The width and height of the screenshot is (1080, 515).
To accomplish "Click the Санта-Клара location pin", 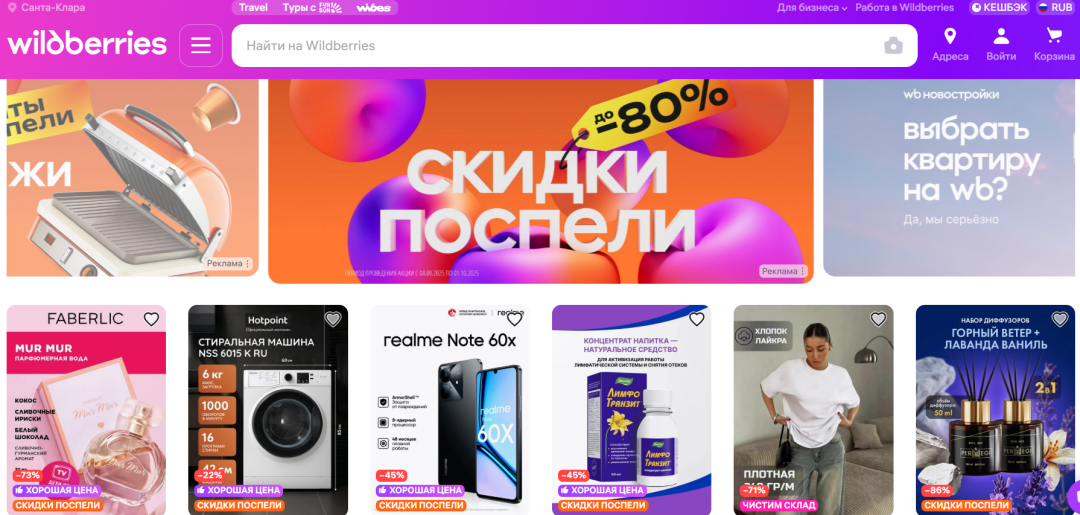I will 12,8.
